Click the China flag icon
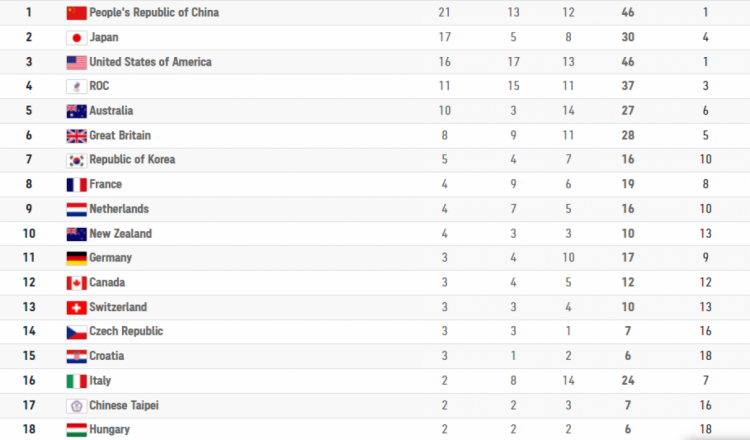750x440 pixels. 77,13
